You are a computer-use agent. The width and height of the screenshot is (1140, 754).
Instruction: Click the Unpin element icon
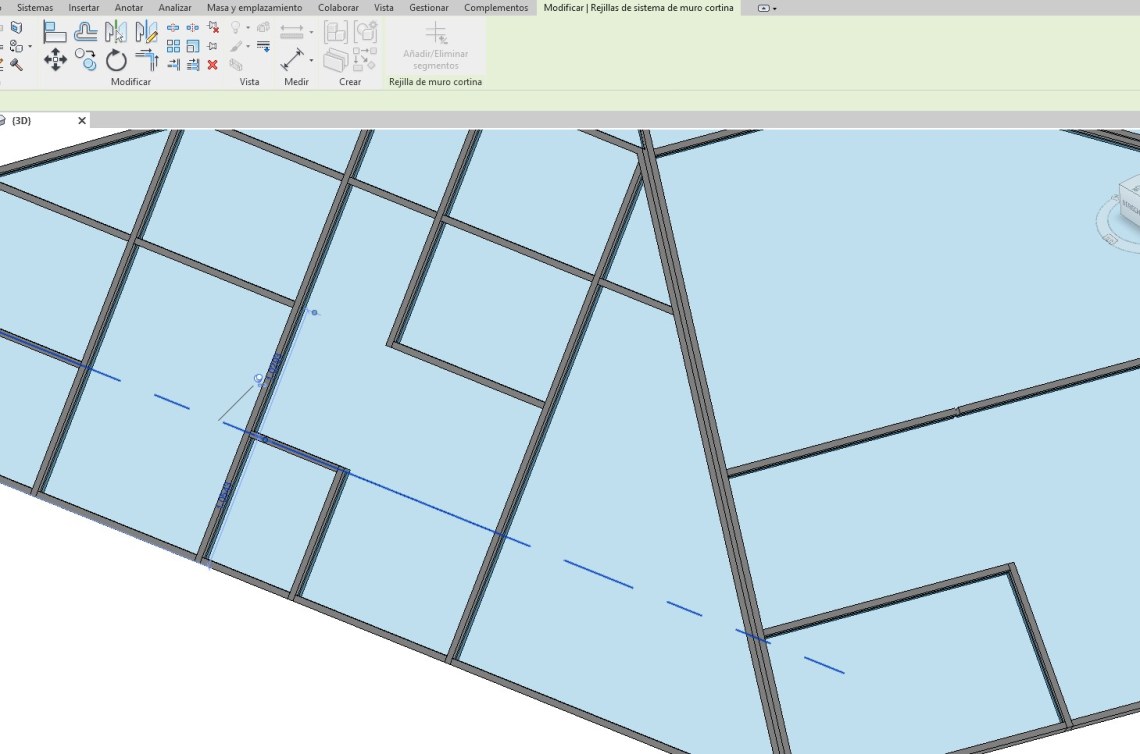(x=212, y=28)
